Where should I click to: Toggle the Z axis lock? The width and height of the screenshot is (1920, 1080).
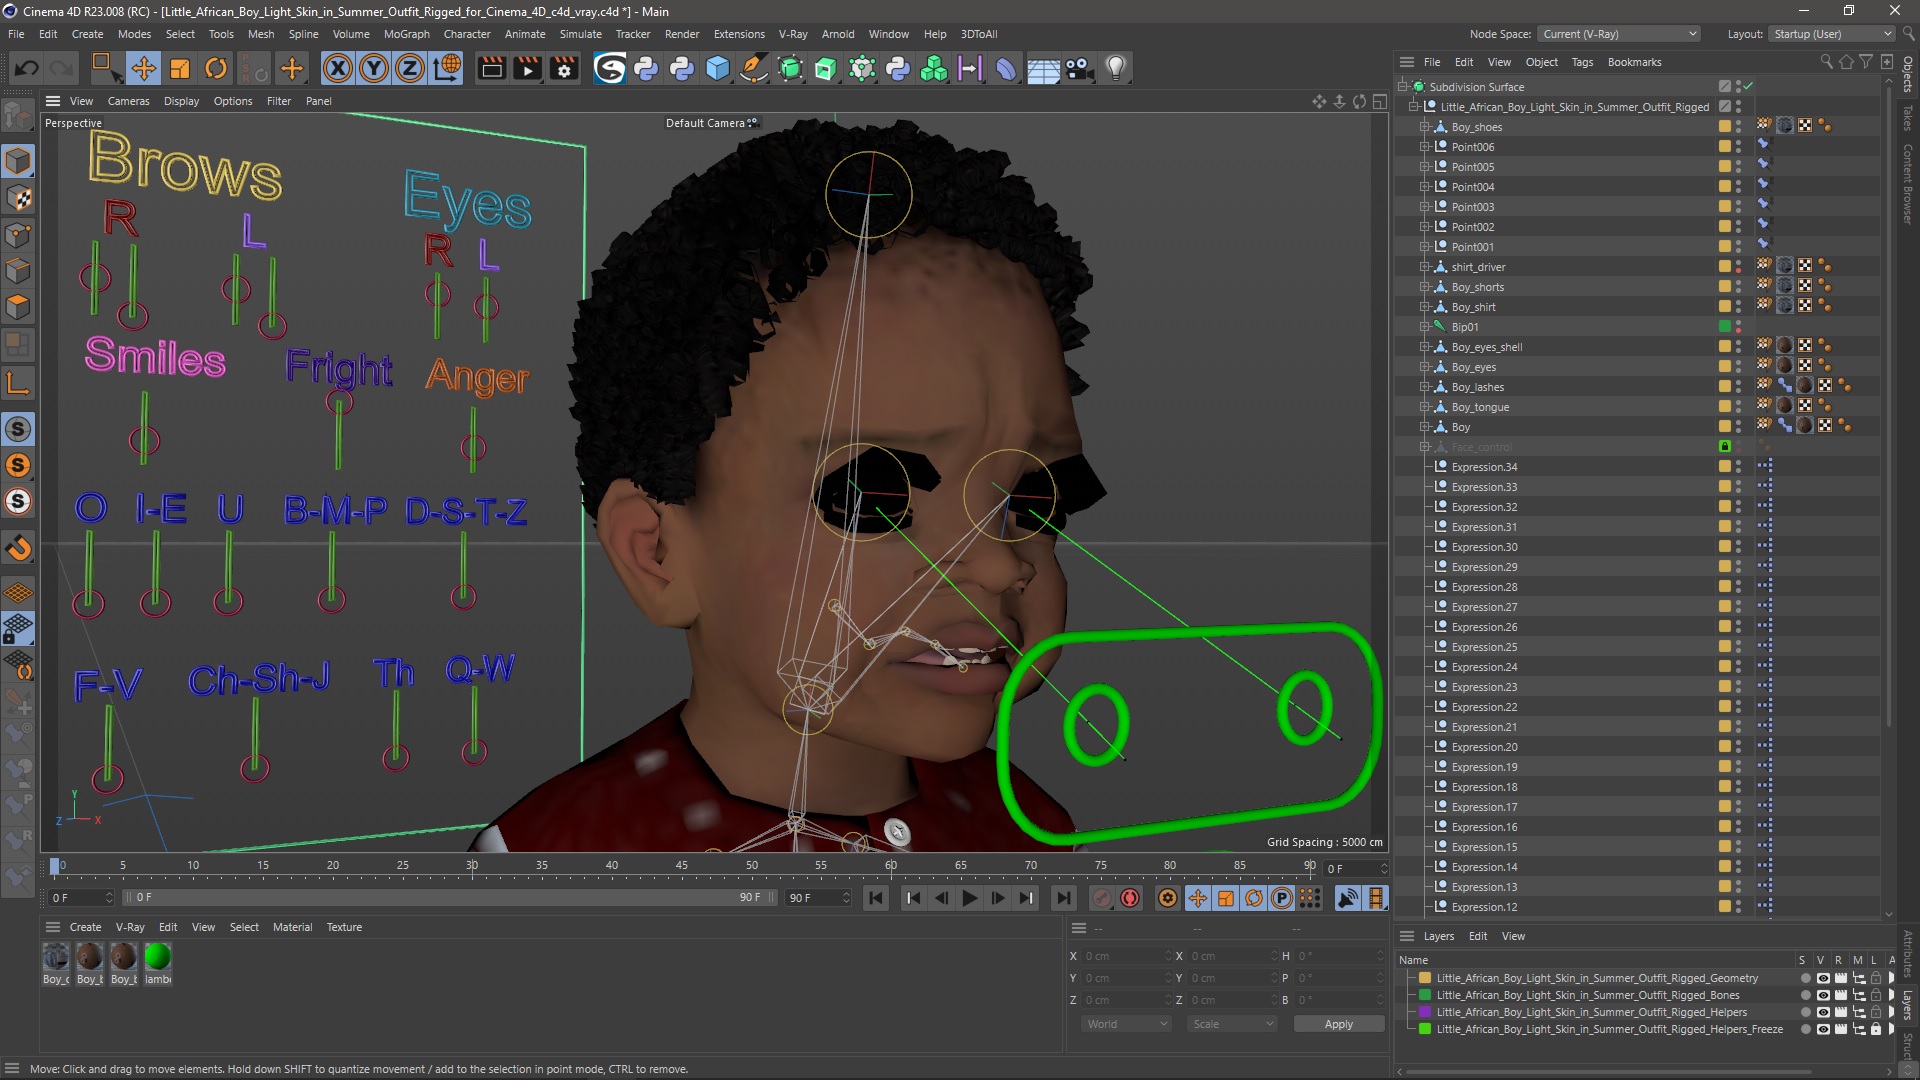tap(410, 68)
